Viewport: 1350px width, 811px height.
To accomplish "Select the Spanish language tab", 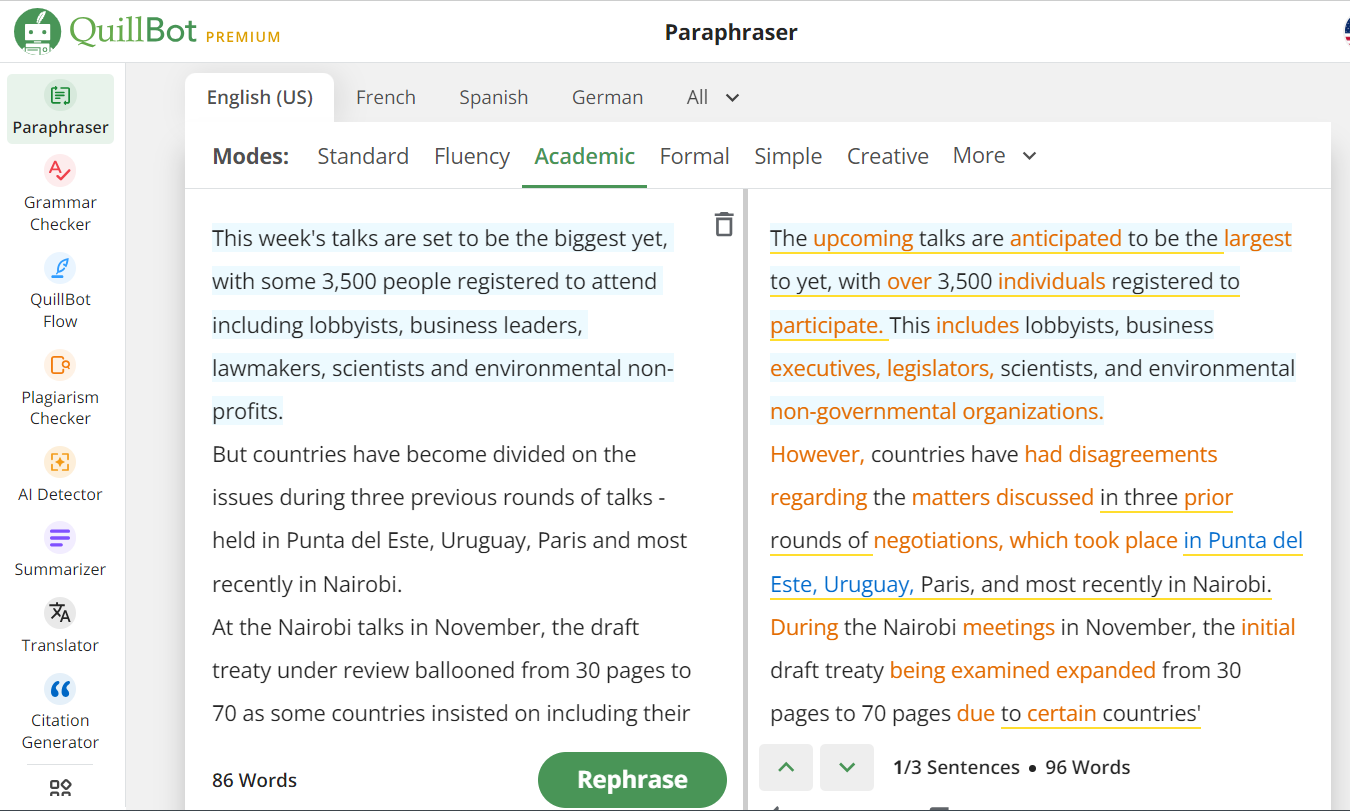I will (493, 97).
